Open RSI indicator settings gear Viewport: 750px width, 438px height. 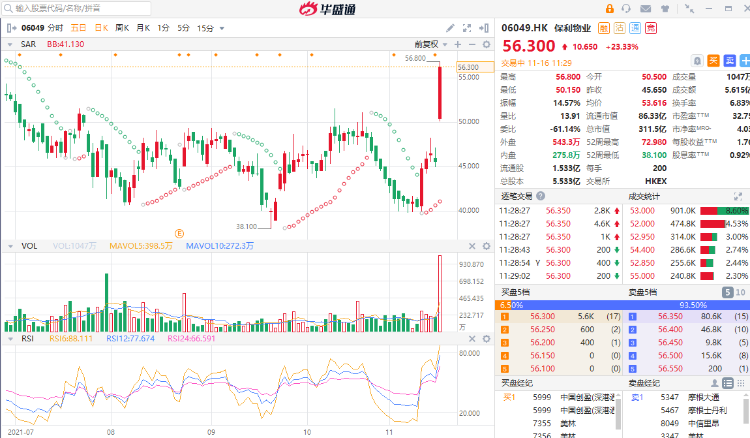pyautogui.click(x=486, y=339)
